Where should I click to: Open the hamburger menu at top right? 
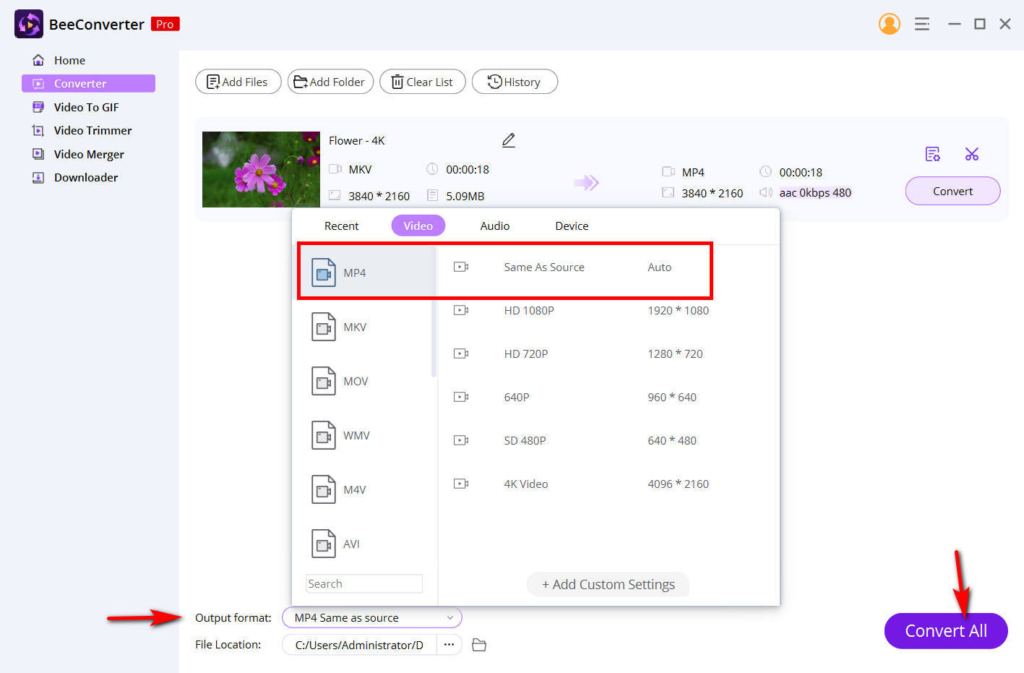point(922,23)
